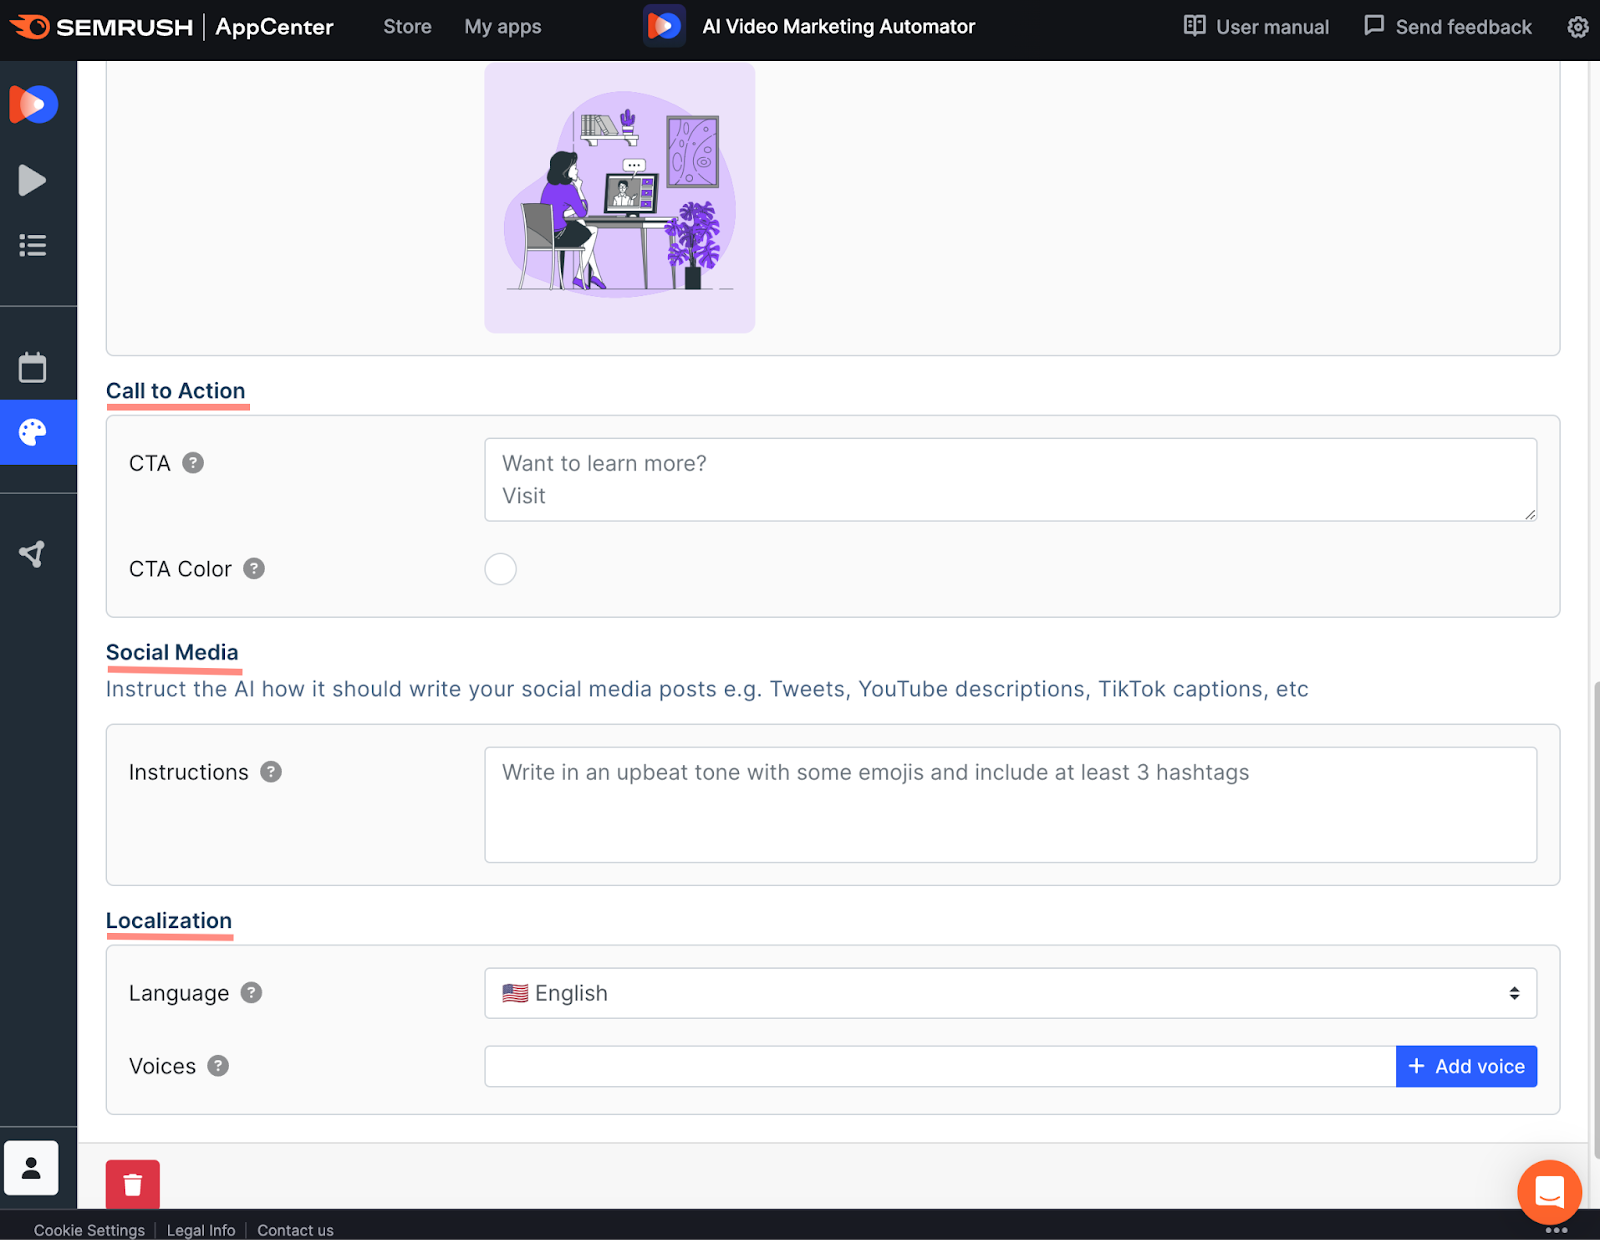Expand the Voices selection field
1600x1240 pixels.
(x=938, y=1066)
